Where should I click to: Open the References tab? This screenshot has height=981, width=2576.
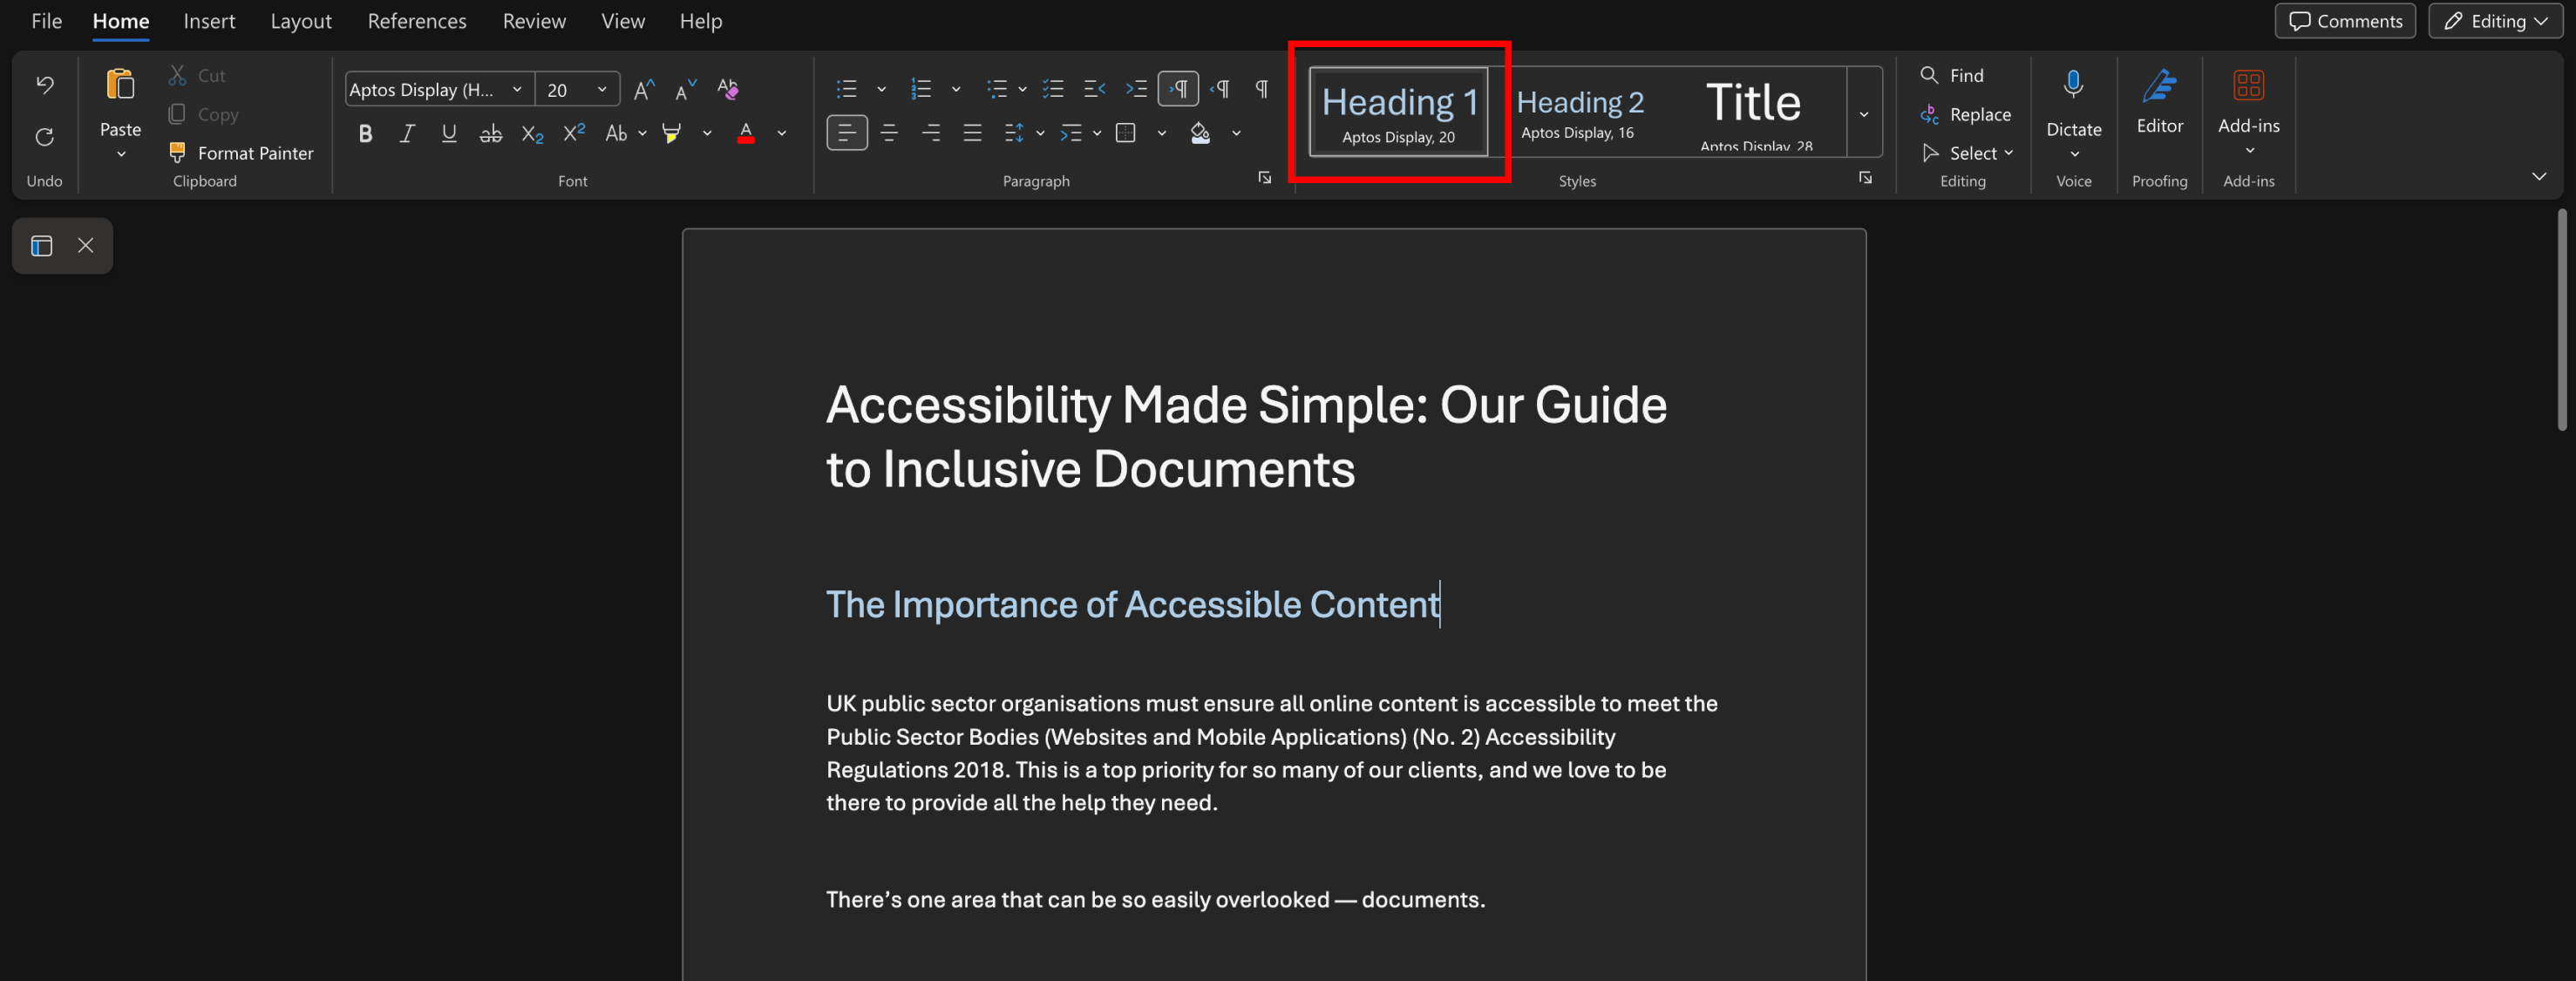(x=417, y=21)
